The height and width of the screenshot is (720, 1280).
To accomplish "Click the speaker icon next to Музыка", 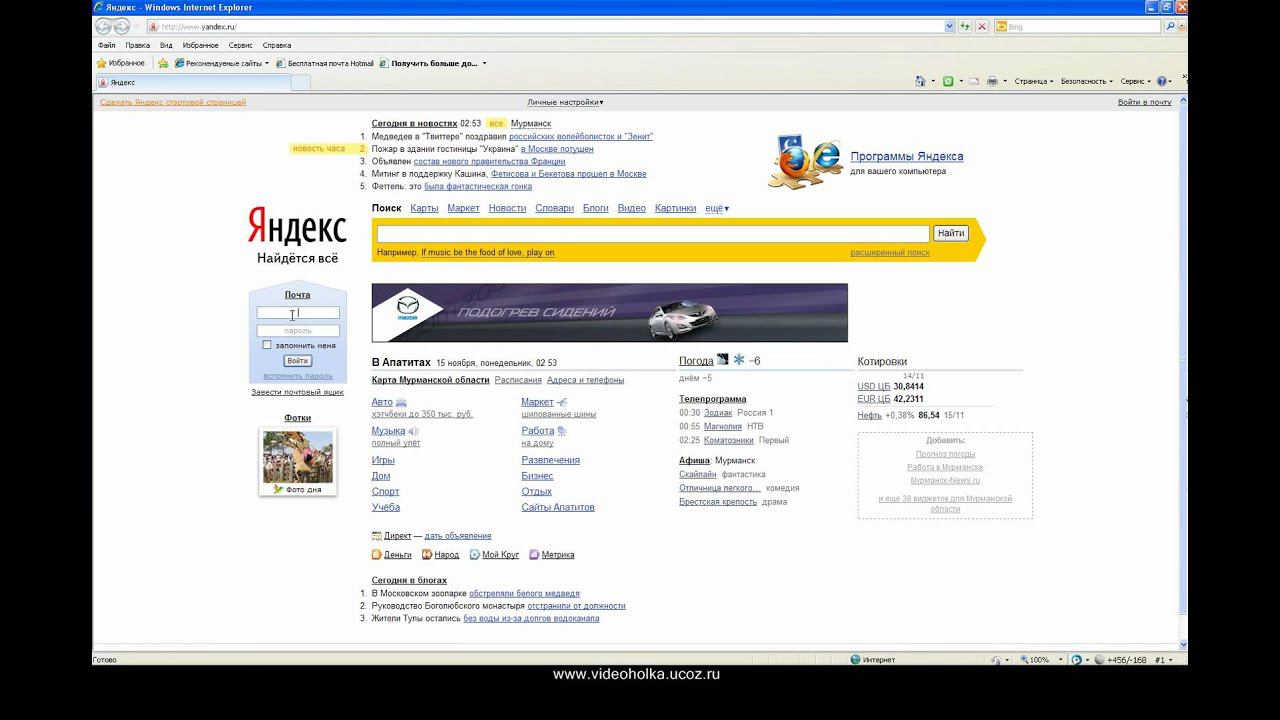I will click(x=413, y=431).
